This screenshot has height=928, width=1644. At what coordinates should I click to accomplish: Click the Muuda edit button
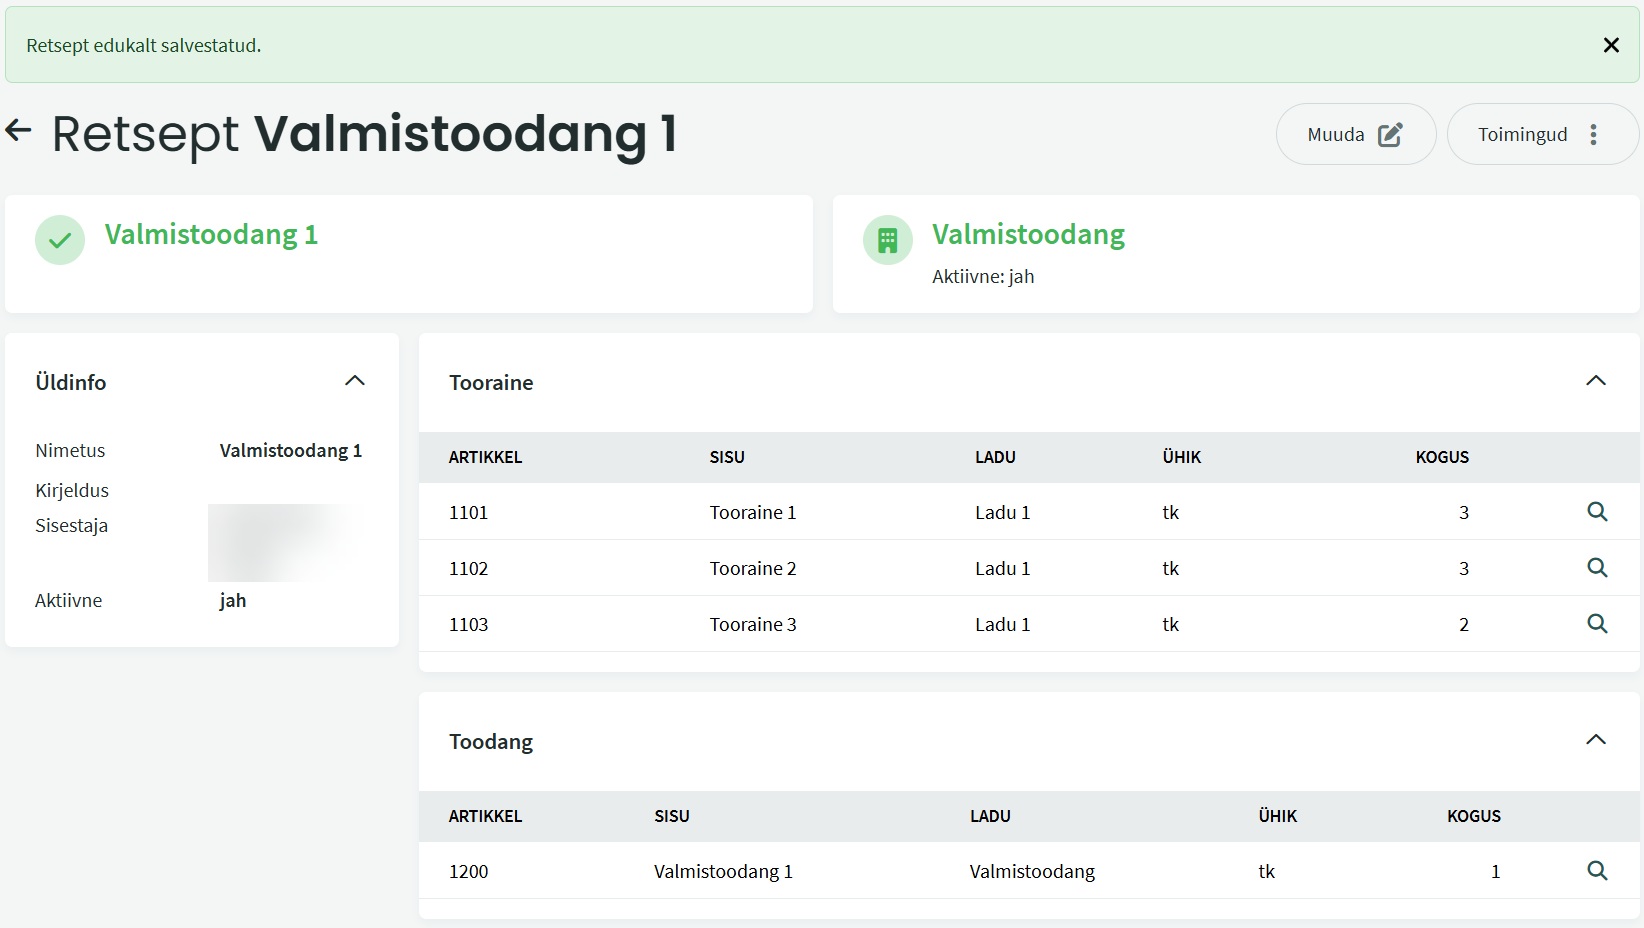(1355, 135)
